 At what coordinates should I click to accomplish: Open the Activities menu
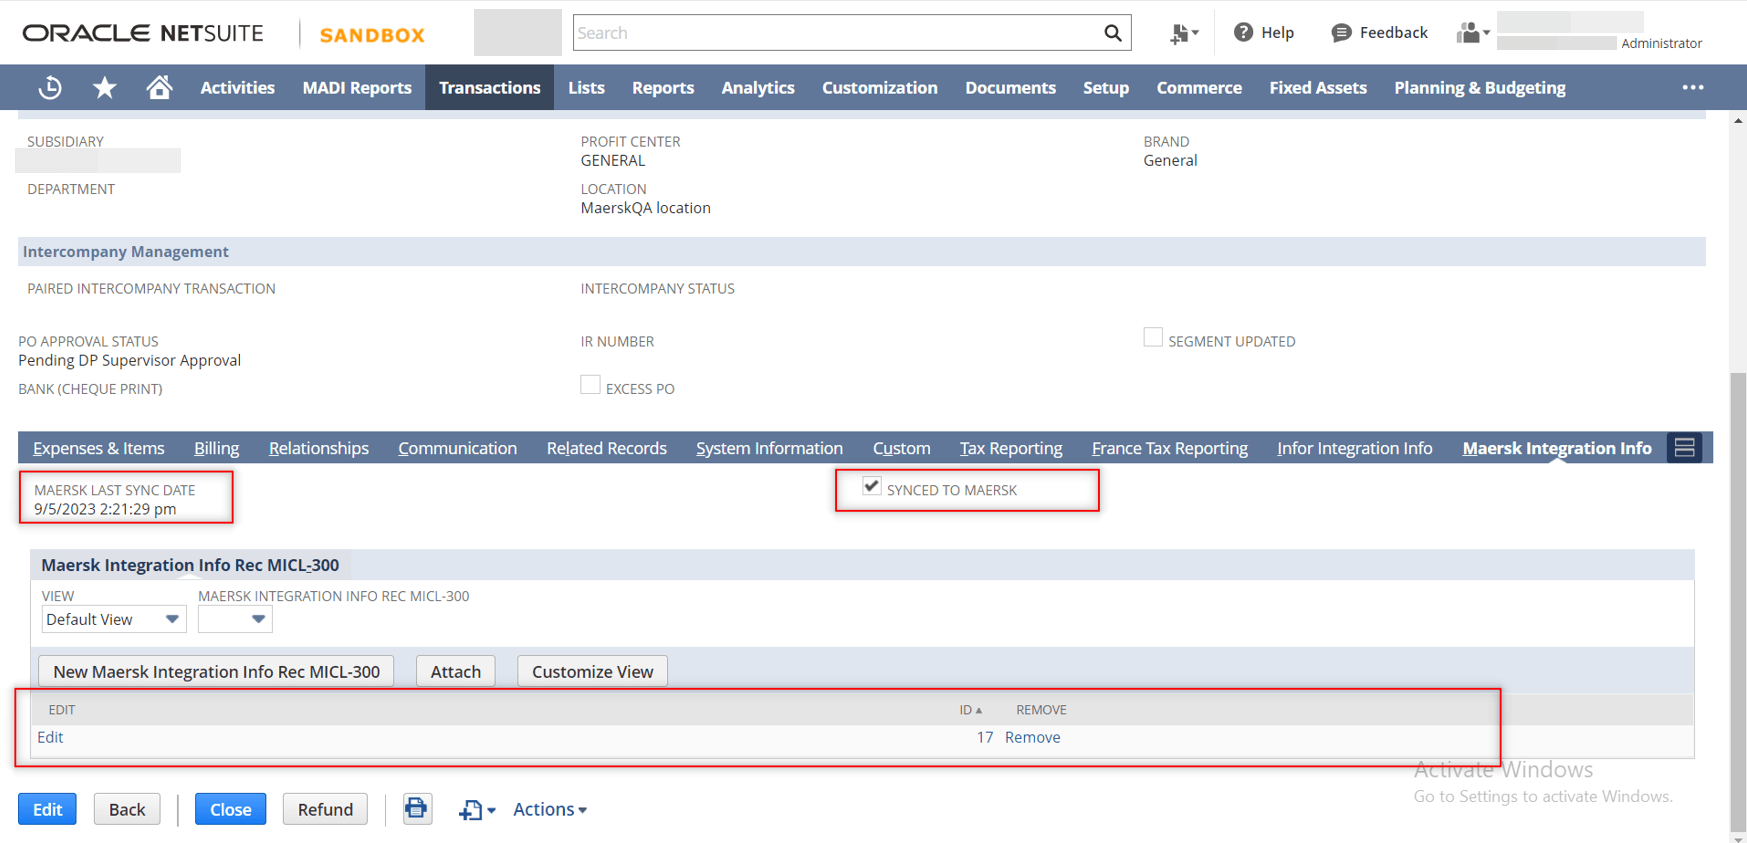tap(237, 88)
